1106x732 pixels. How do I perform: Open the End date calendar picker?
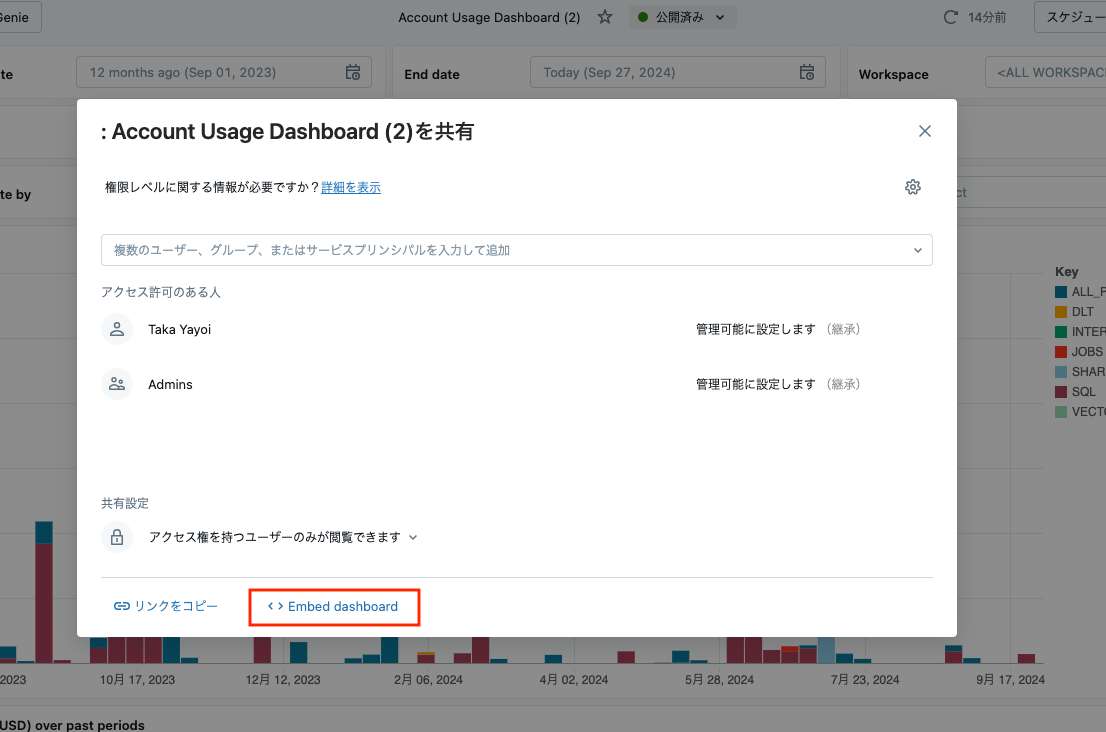click(x=806, y=72)
